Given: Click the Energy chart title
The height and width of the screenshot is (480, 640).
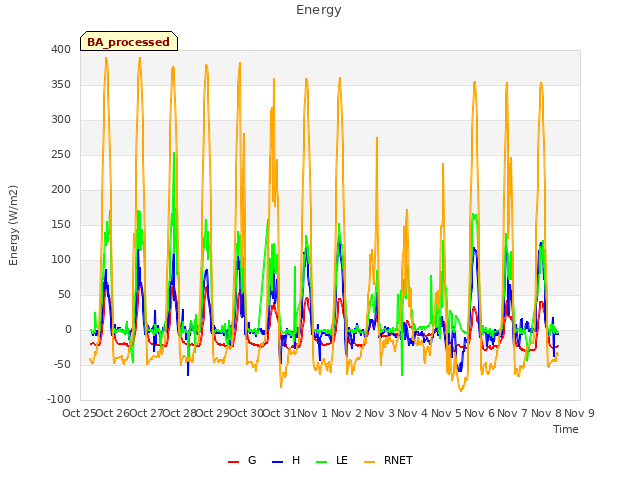Looking at the screenshot, I should (319, 10).
